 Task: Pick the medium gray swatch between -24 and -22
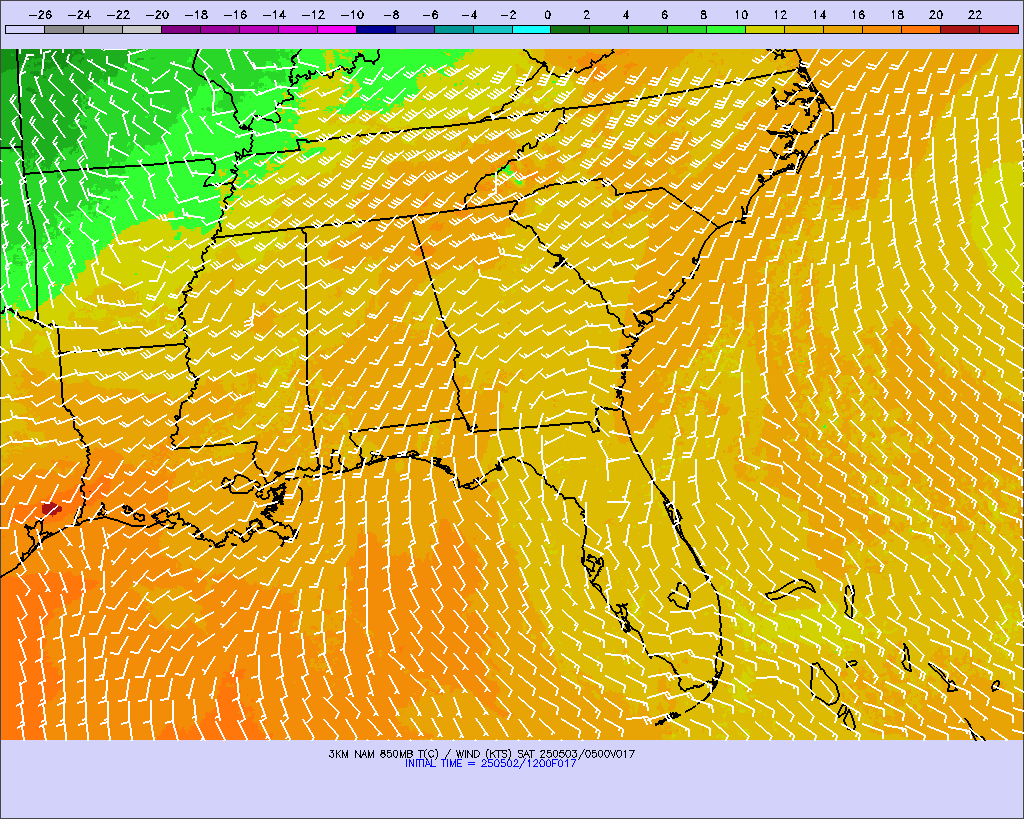[103, 29]
